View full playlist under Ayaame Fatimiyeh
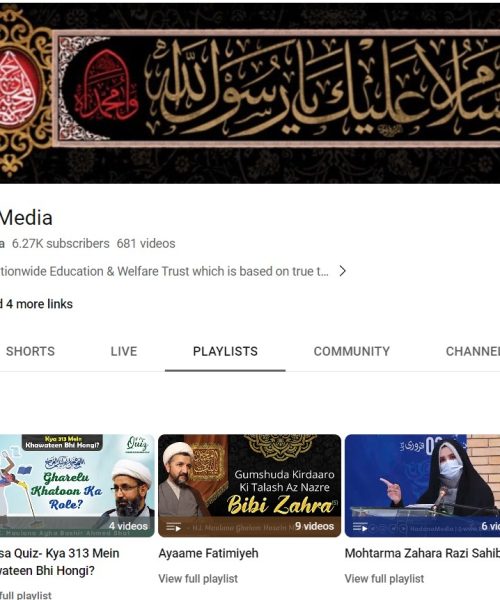 [x=198, y=579]
